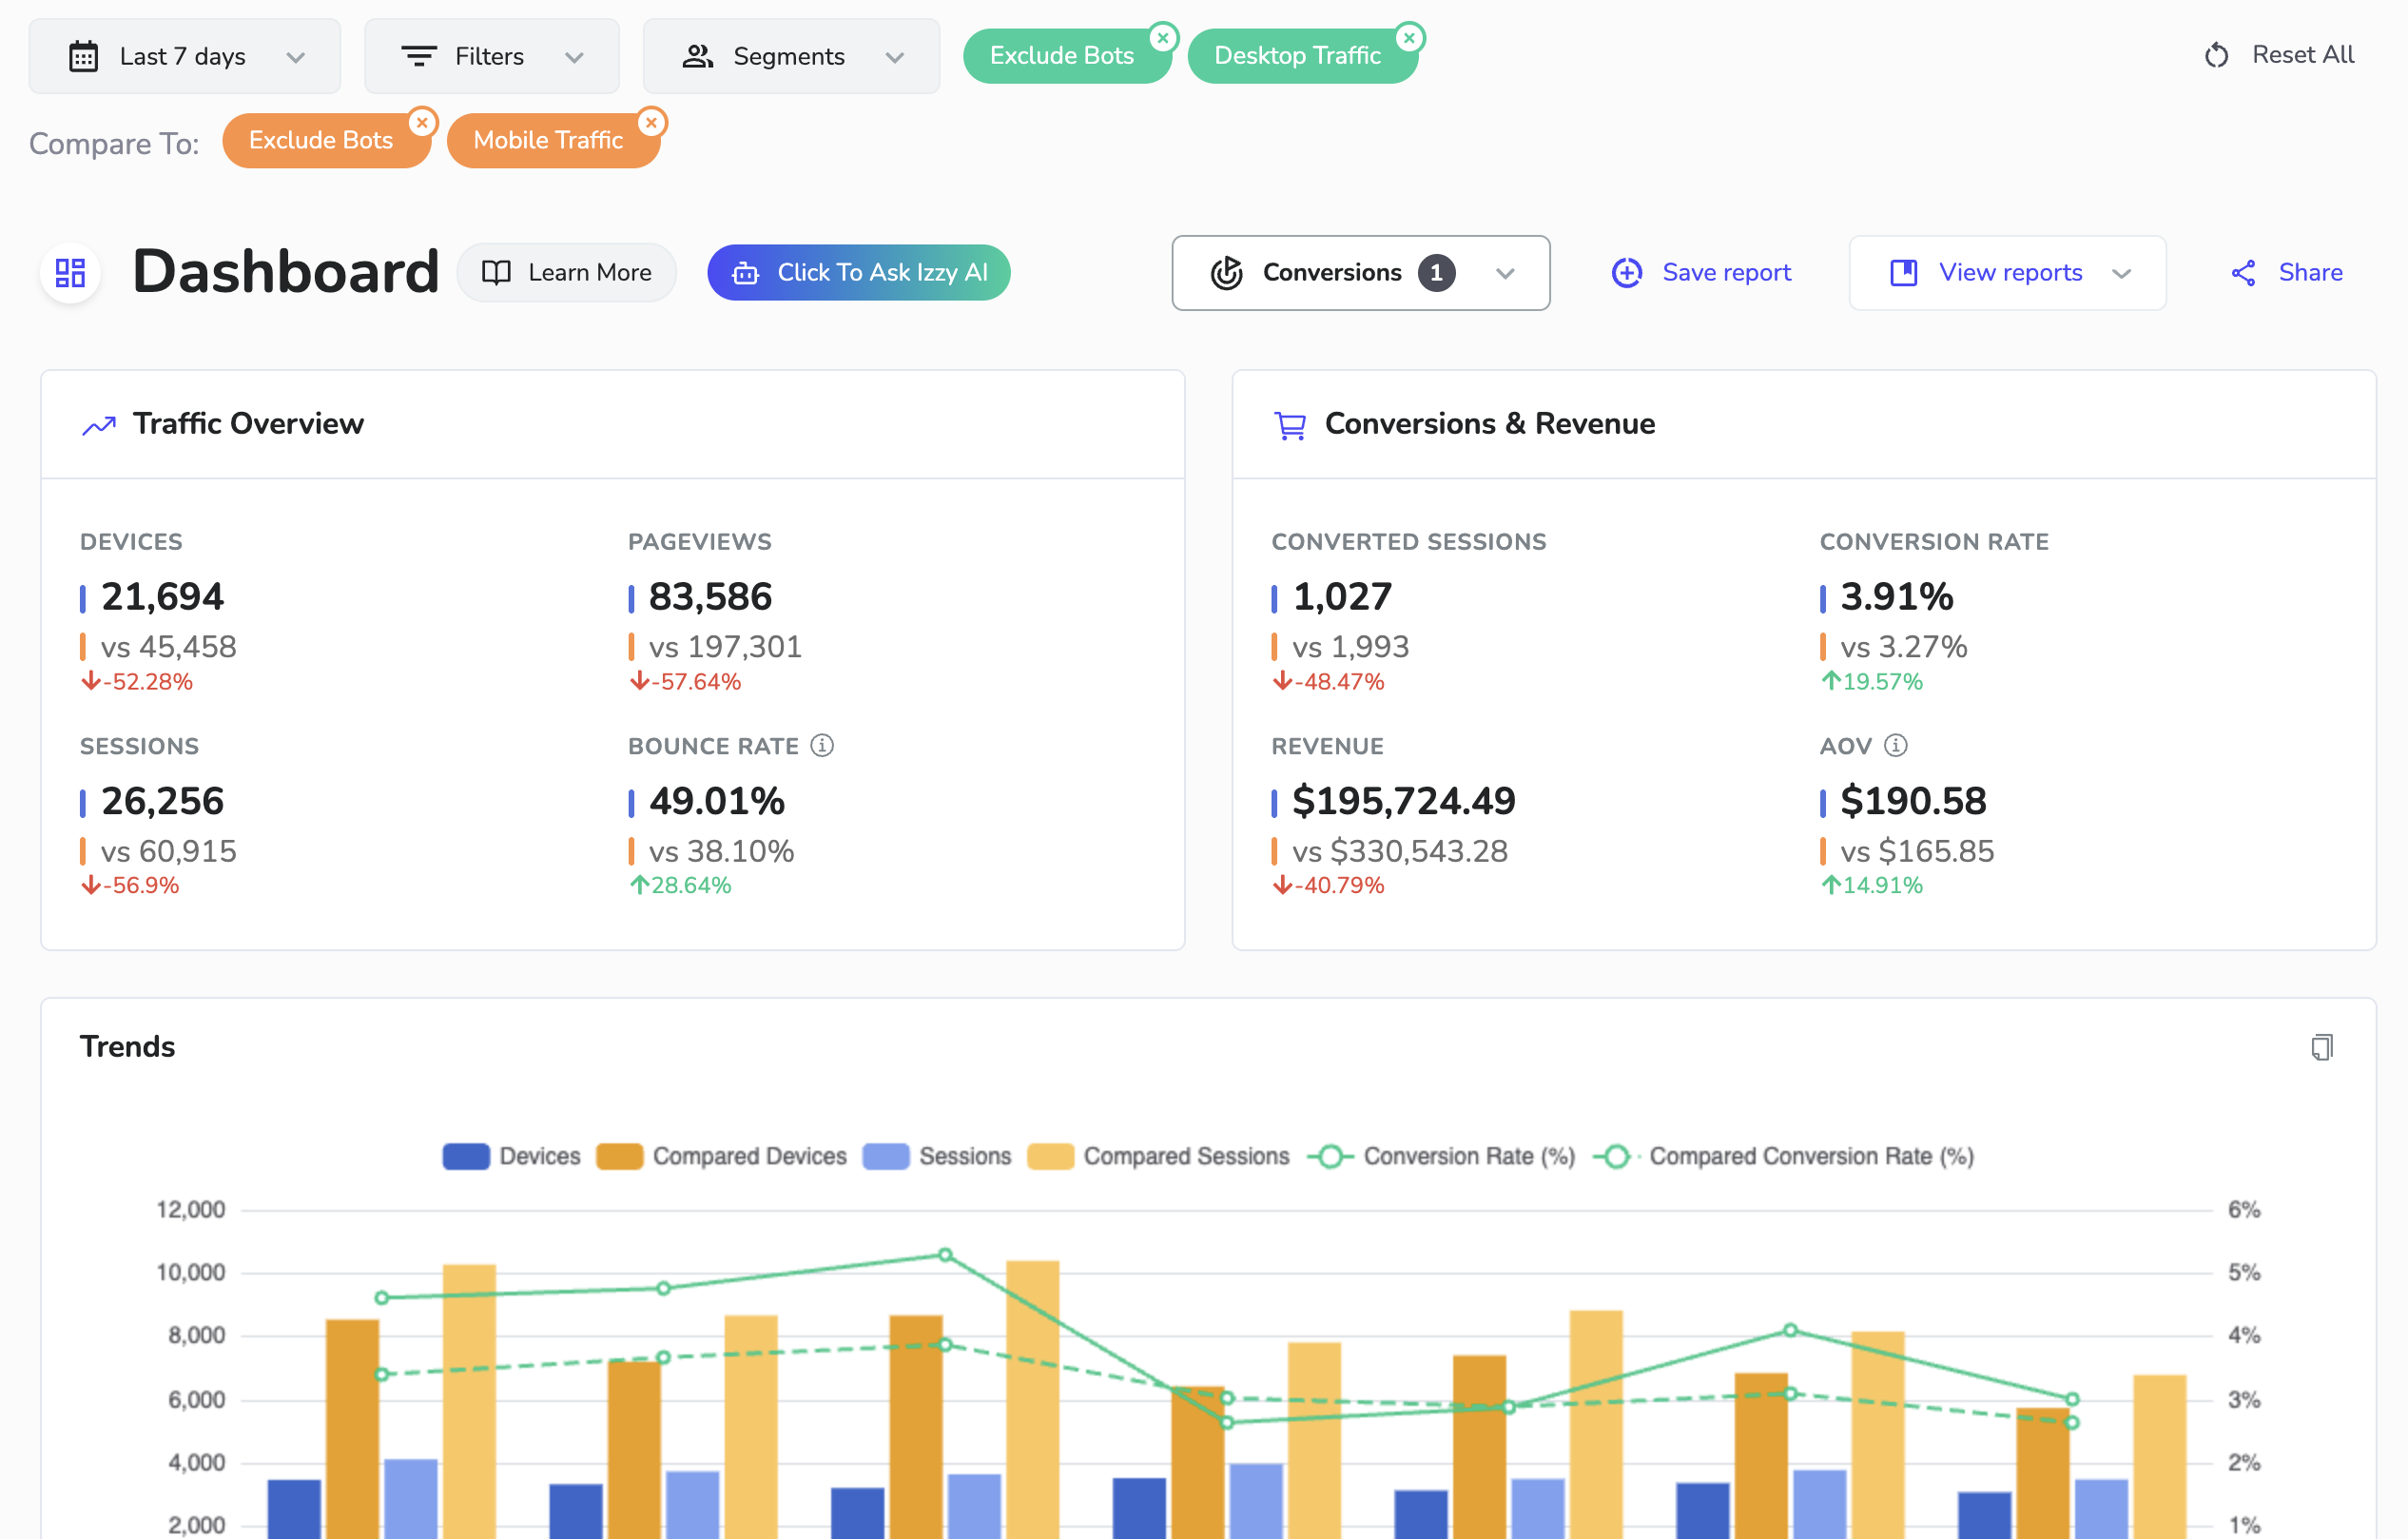Click the Bounce Rate info icon
This screenshot has width=2408, height=1539.
click(822, 745)
